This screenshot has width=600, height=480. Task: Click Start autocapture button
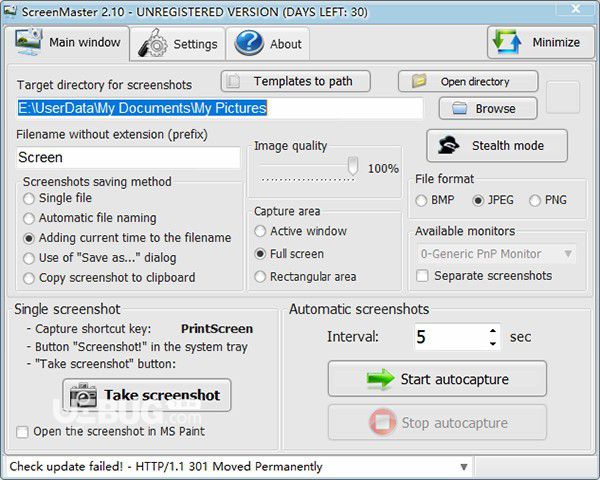tap(437, 379)
